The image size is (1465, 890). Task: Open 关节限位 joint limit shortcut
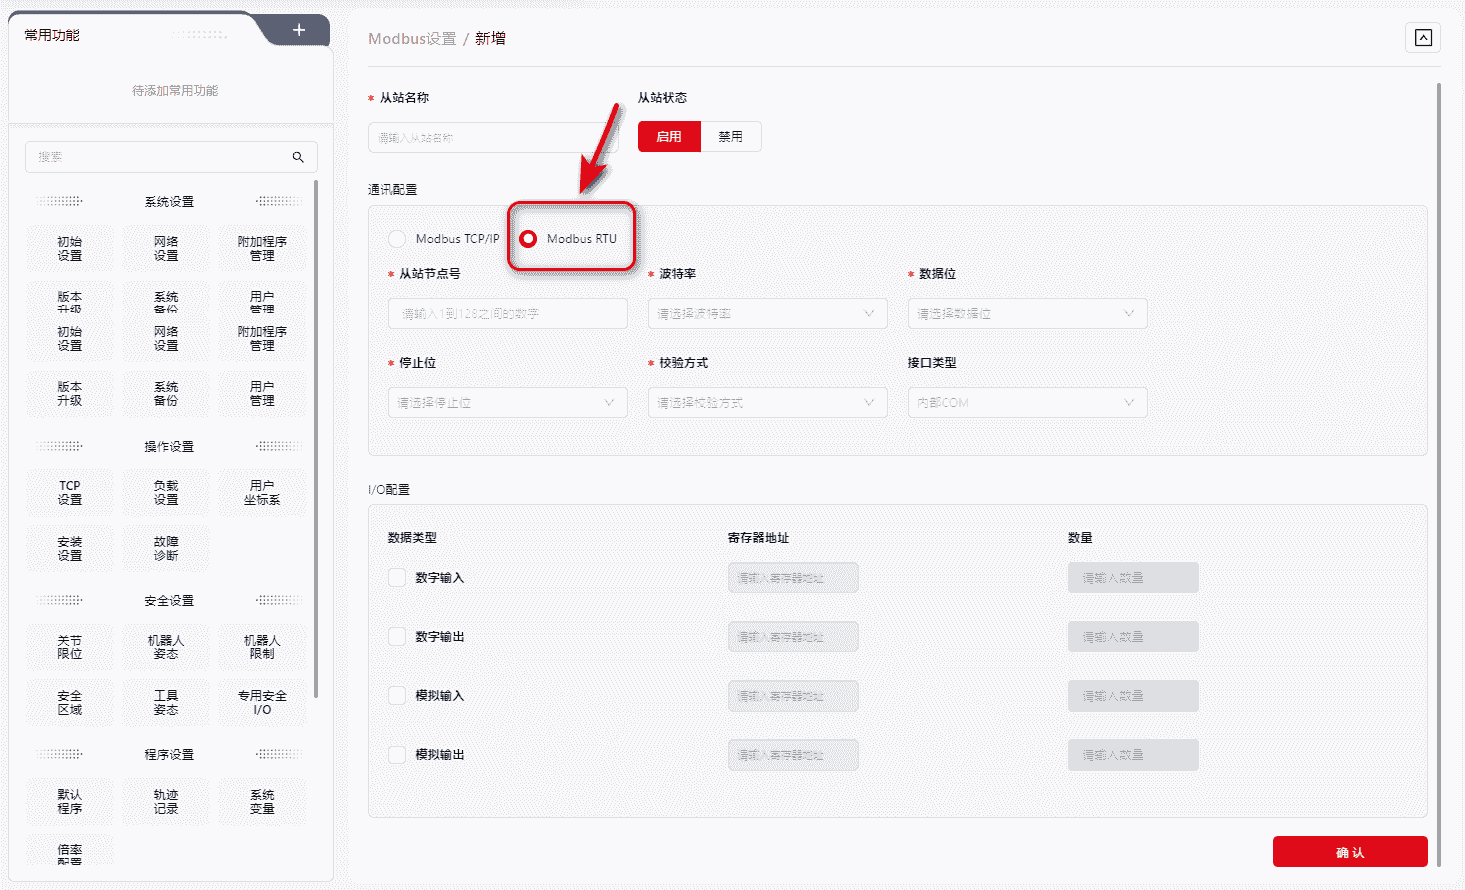pyautogui.click(x=70, y=647)
